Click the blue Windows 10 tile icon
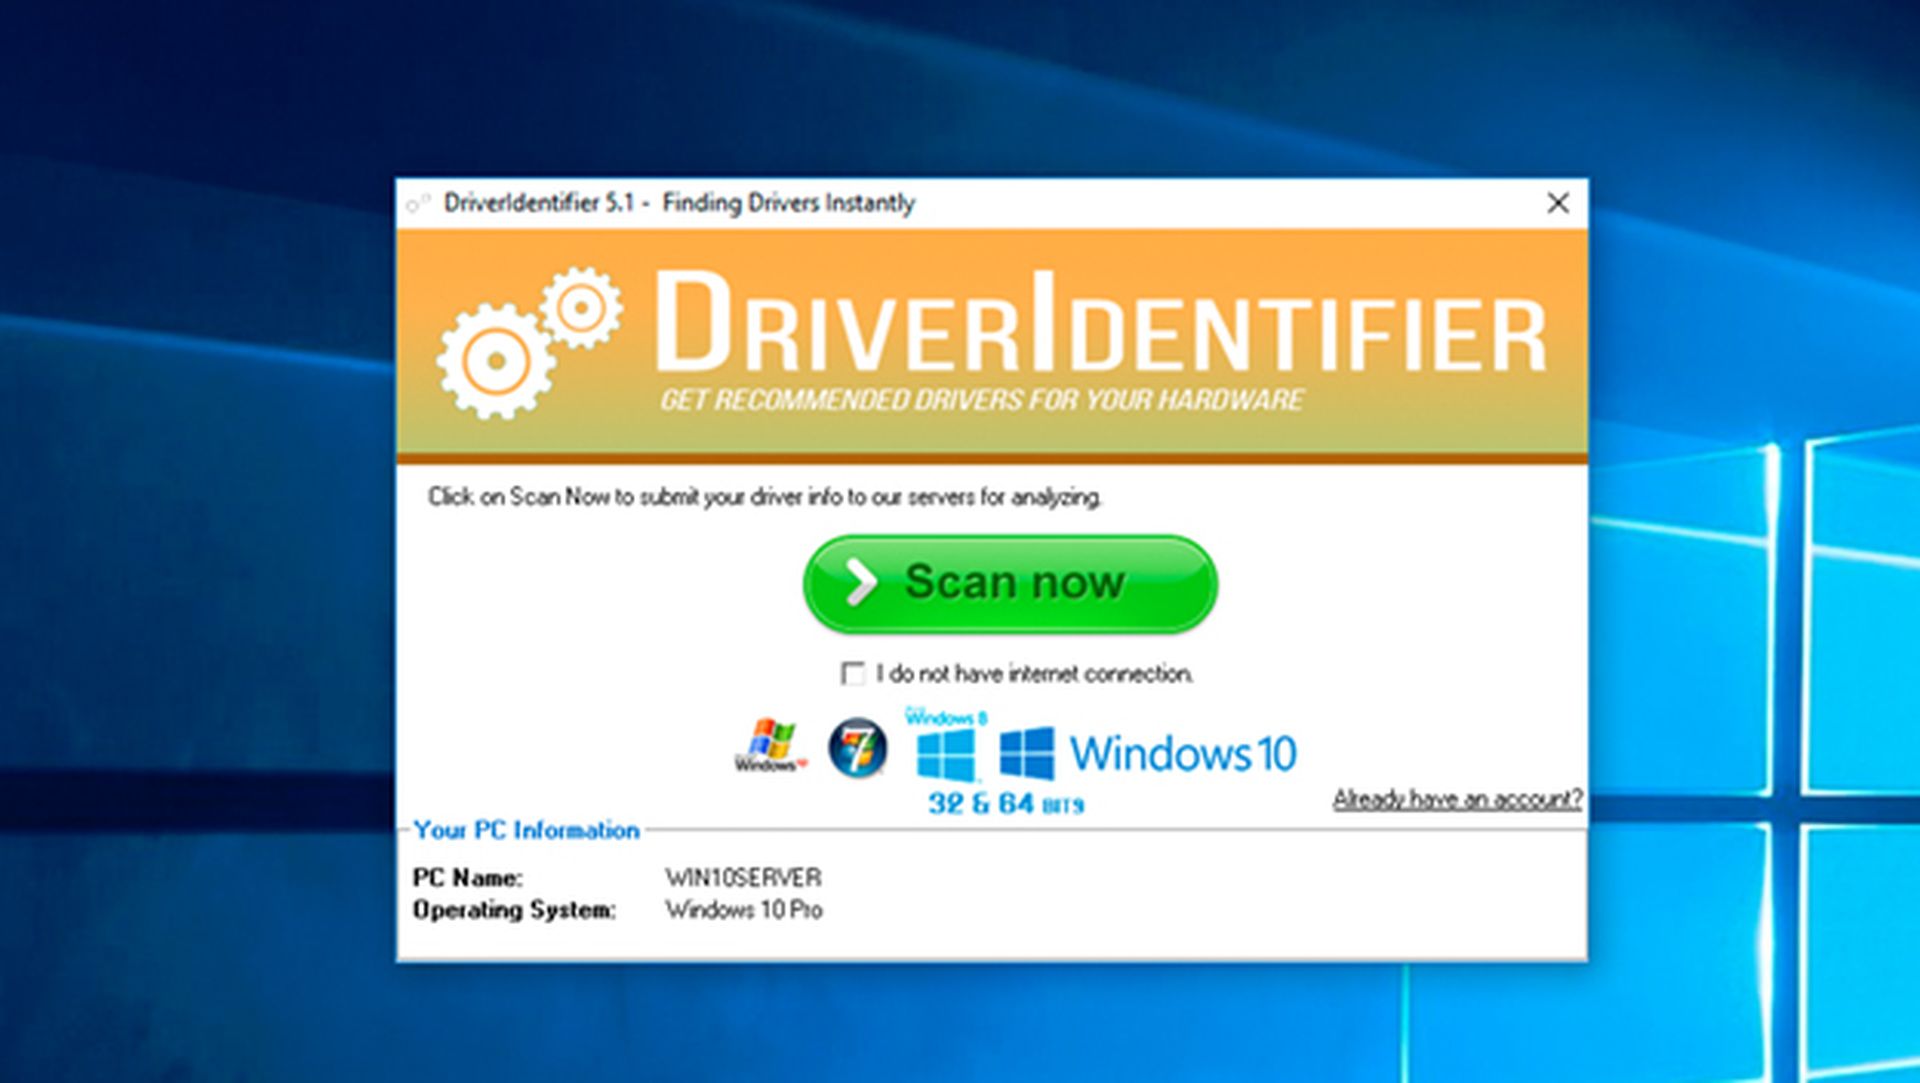Image resolution: width=1920 pixels, height=1083 pixels. point(1026,750)
